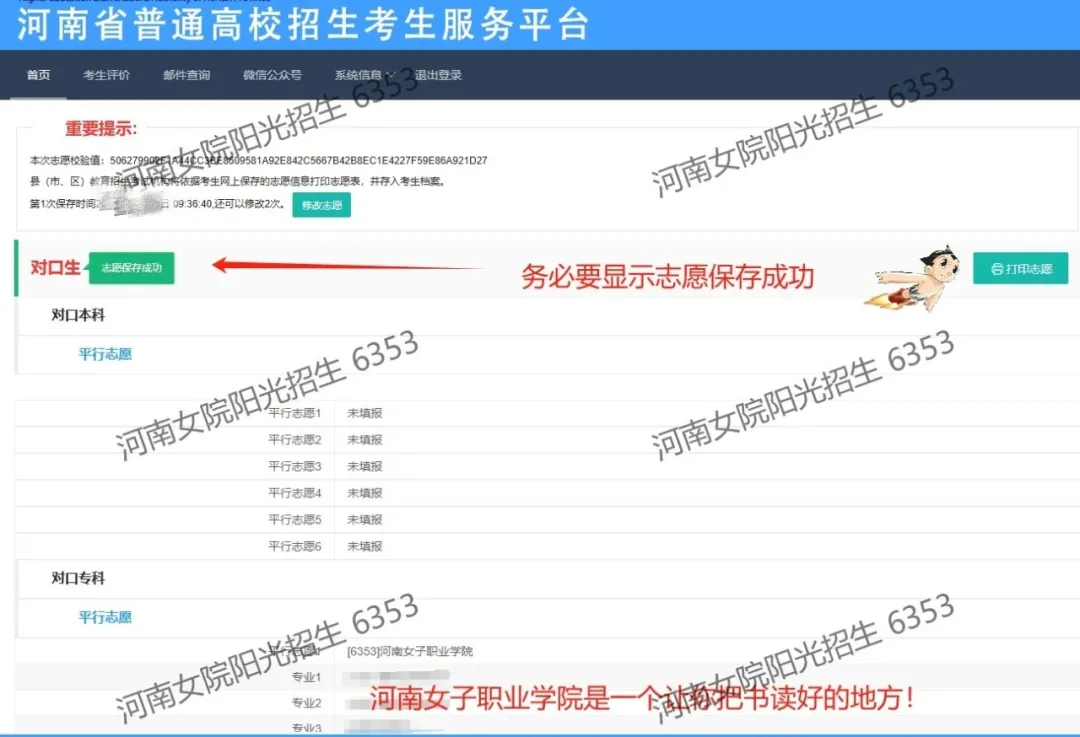Go to 考生评价 in the navigation bar
Screen dimensions: 1080x737
[x=106, y=75]
